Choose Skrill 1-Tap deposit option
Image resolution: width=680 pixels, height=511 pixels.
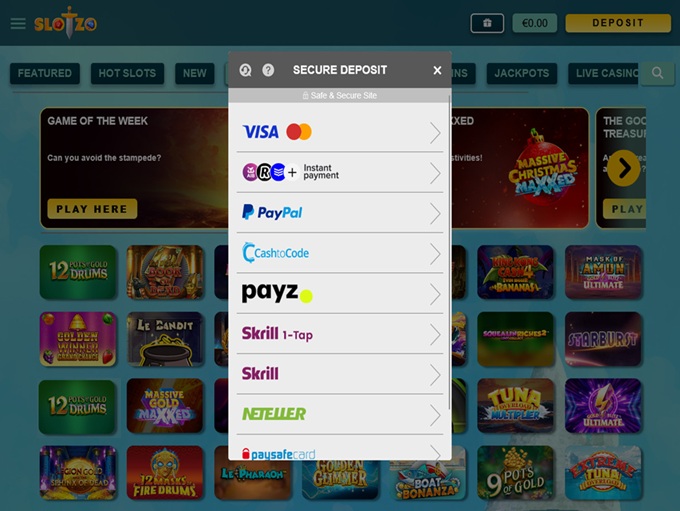coord(340,334)
